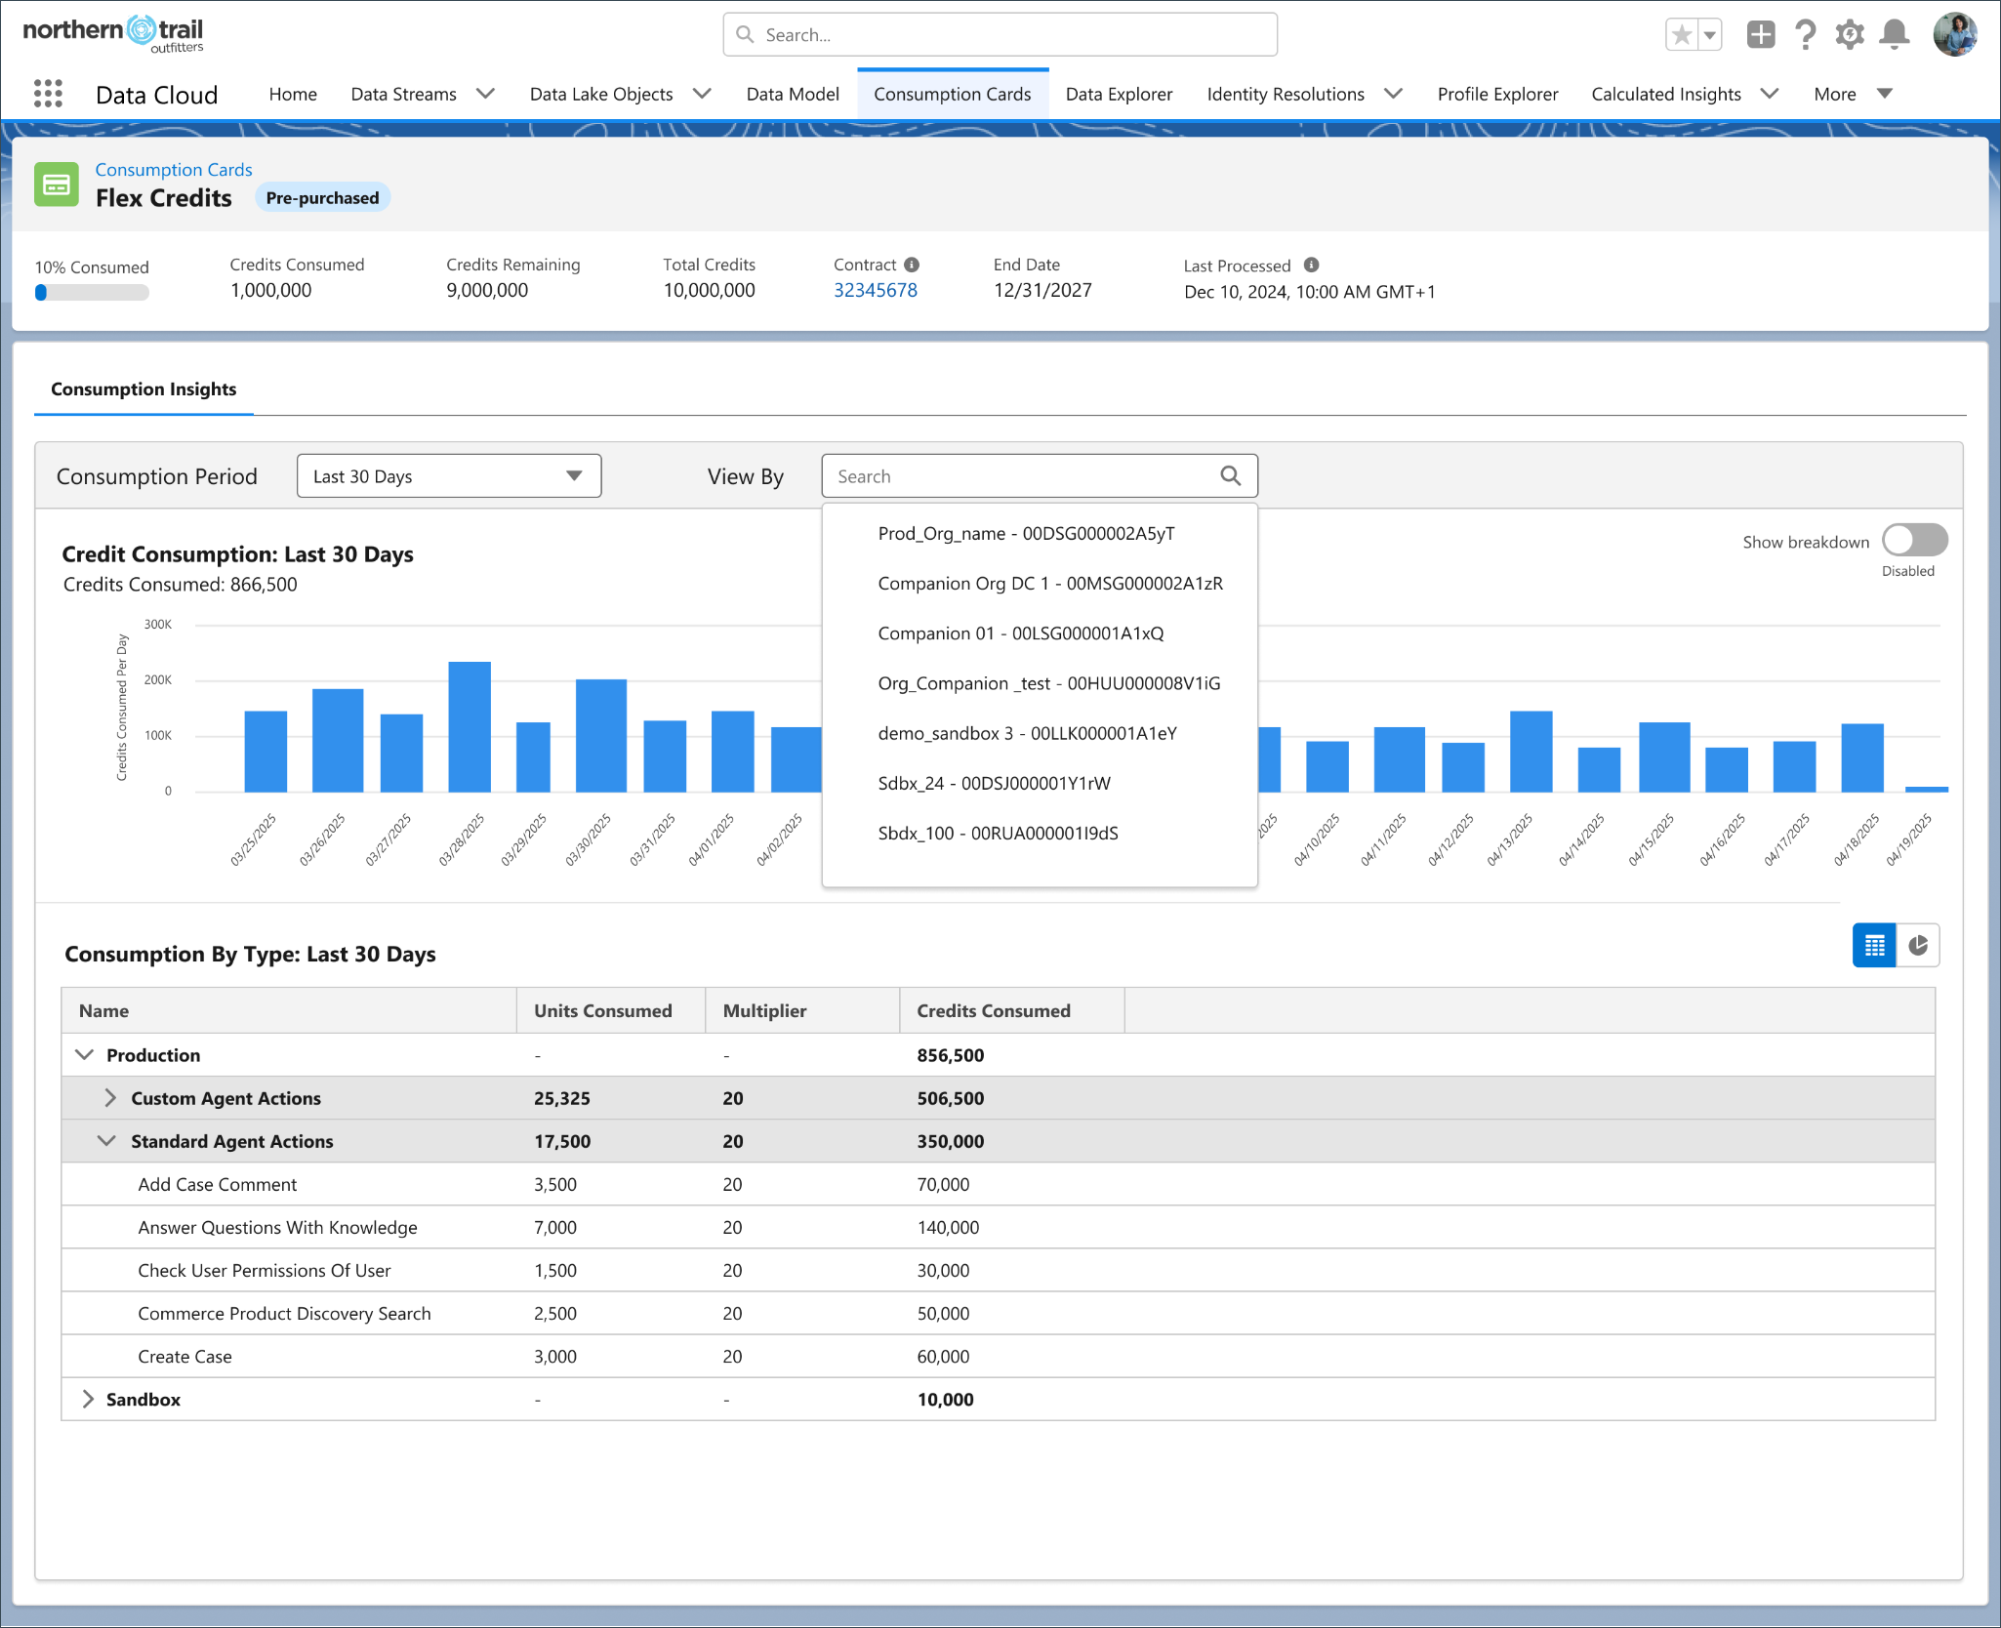Click the 03/28/2025 chart bar
The image size is (2001, 1628).
[469, 726]
